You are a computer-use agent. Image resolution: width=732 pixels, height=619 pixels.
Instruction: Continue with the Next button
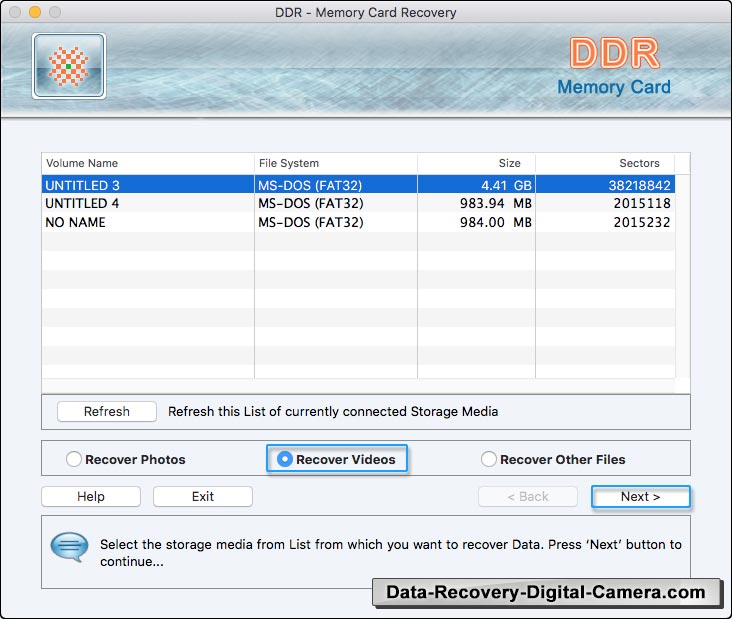coord(640,496)
